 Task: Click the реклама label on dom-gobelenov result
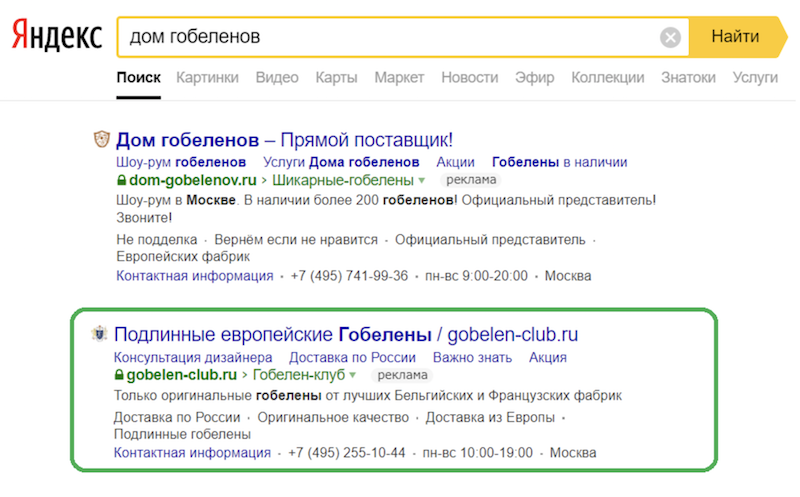tap(470, 180)
